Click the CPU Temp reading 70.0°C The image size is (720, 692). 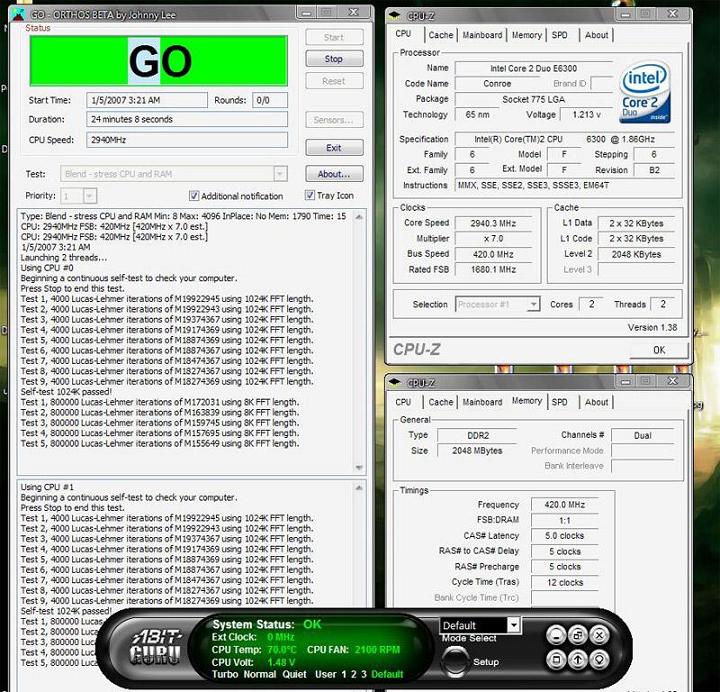(x=281, y=650)
